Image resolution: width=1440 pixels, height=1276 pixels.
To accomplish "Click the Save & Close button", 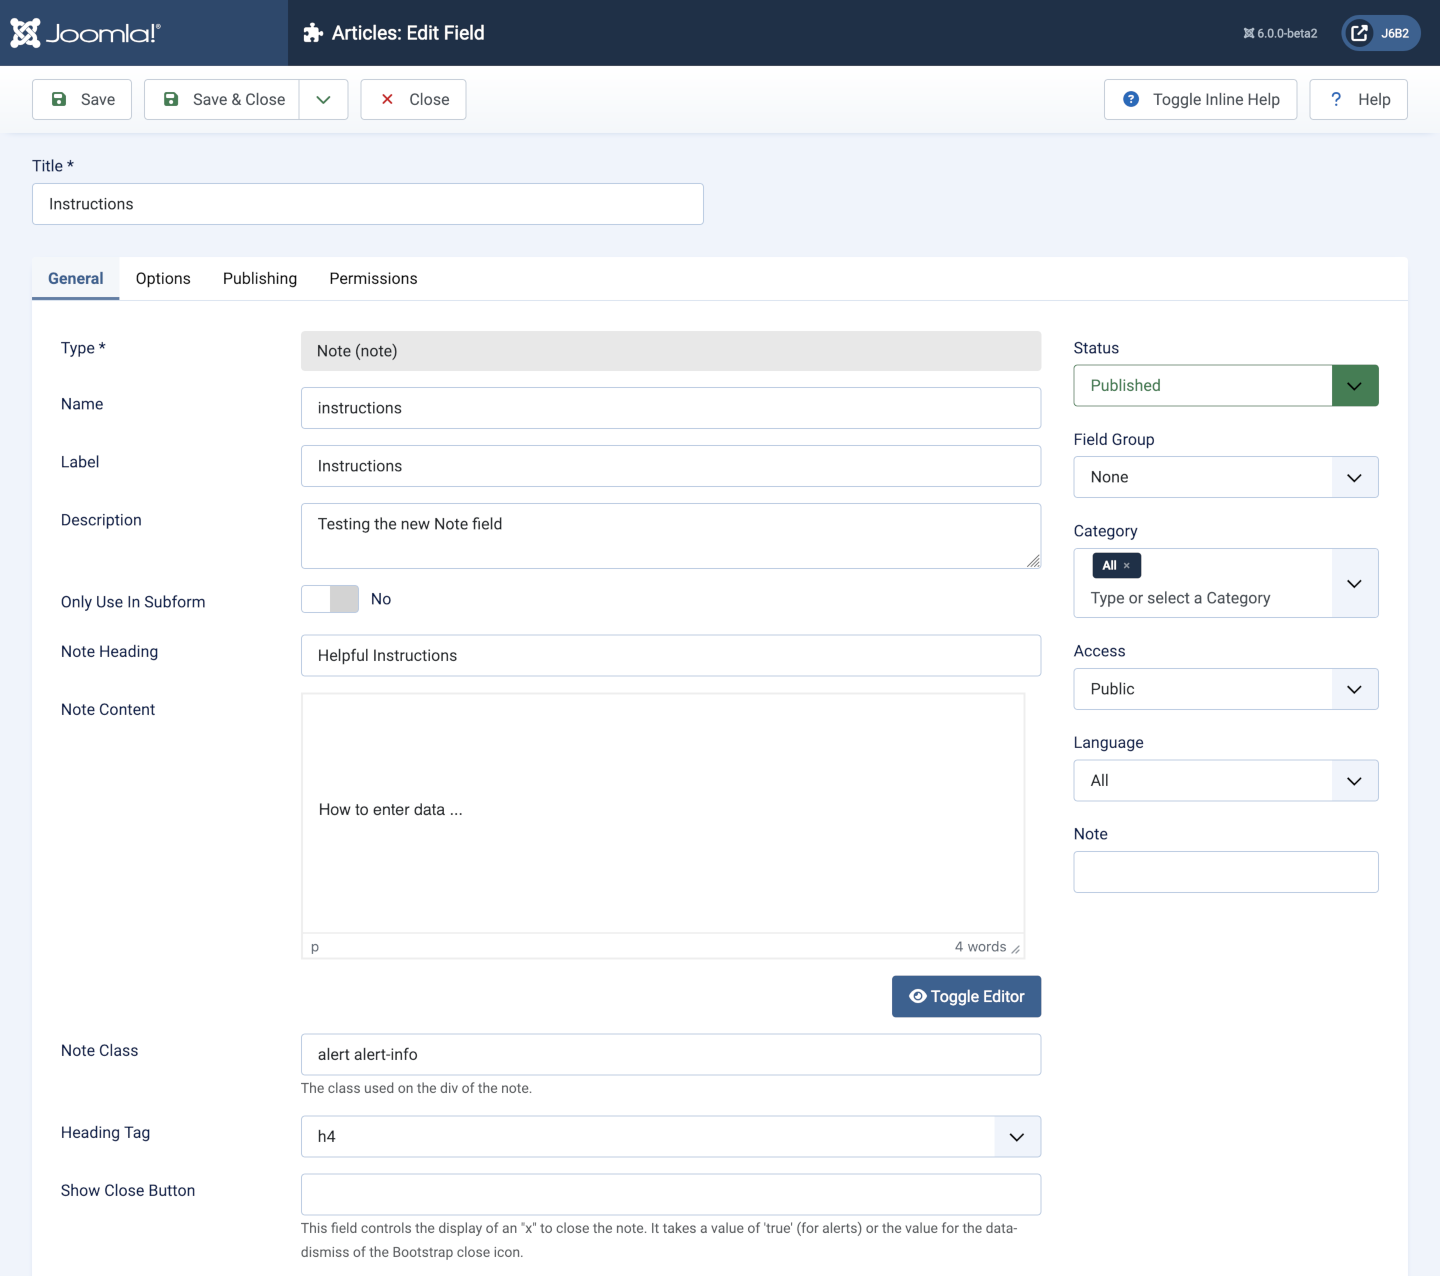I will point(222,99).
